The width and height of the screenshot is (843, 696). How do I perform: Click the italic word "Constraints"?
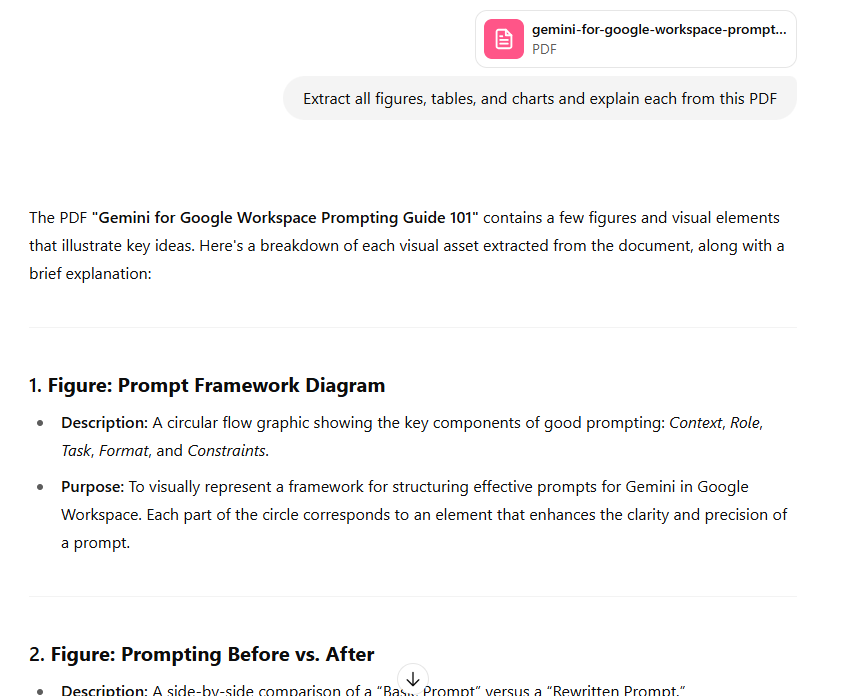point(227,451)
